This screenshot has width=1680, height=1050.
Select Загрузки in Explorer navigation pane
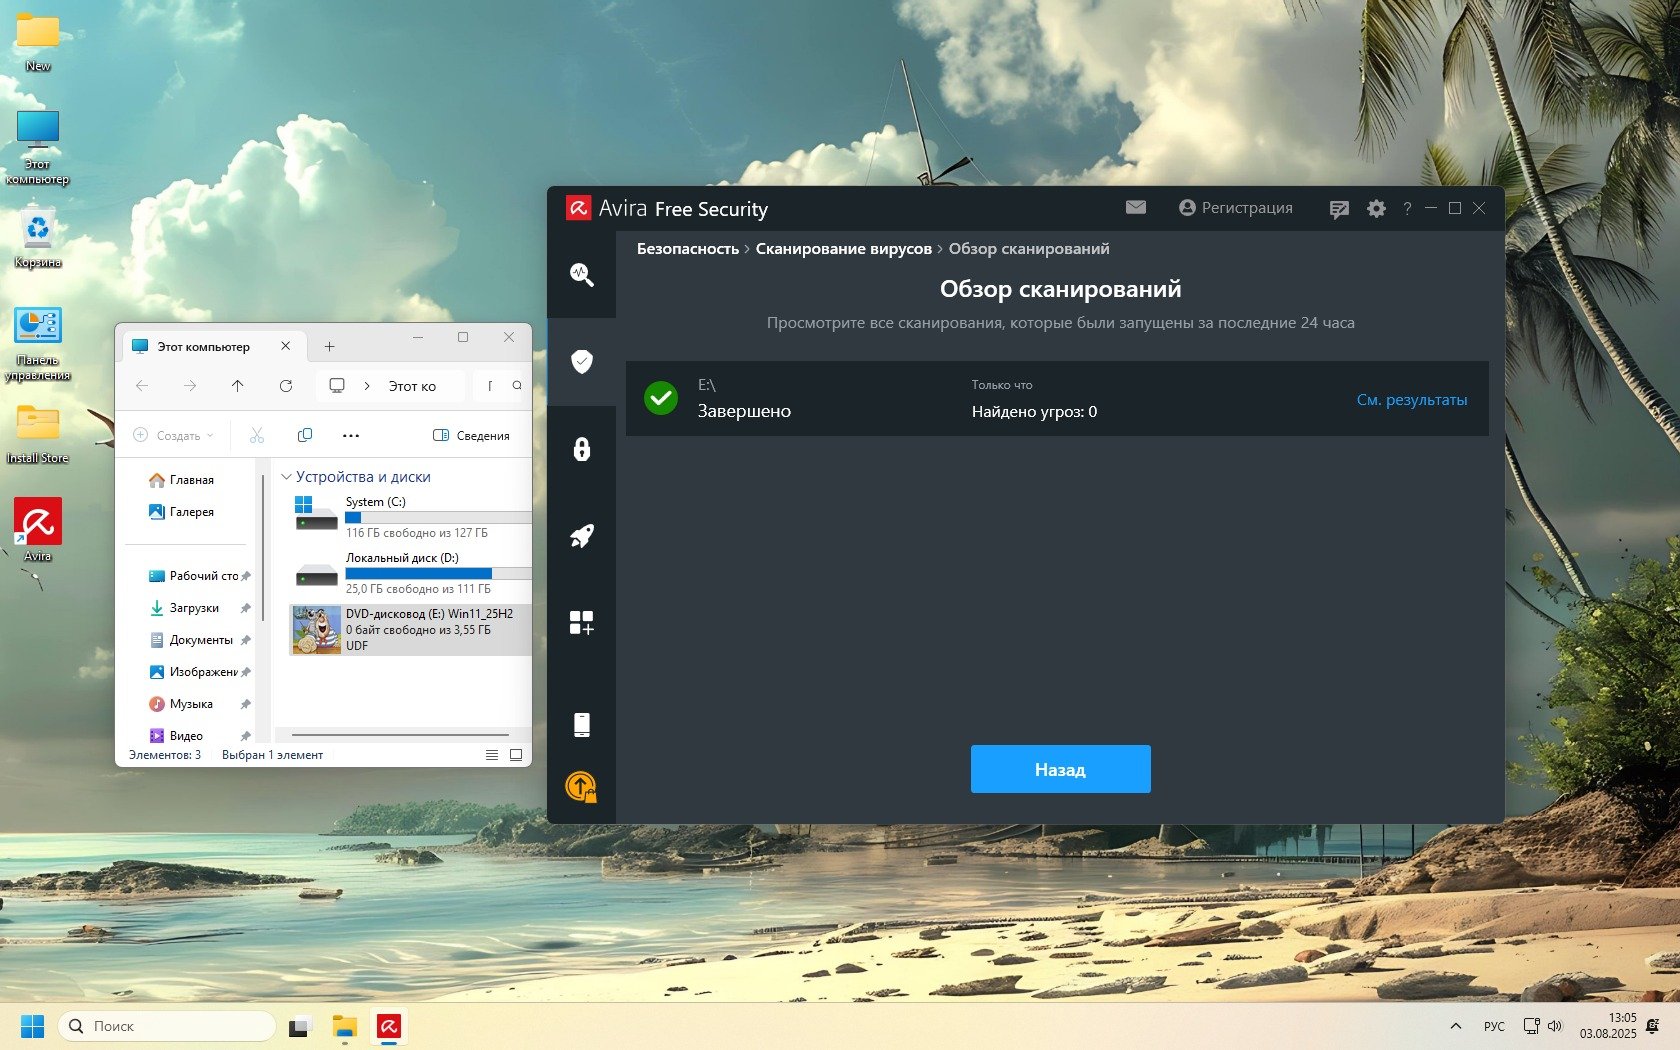click(193, 608)
